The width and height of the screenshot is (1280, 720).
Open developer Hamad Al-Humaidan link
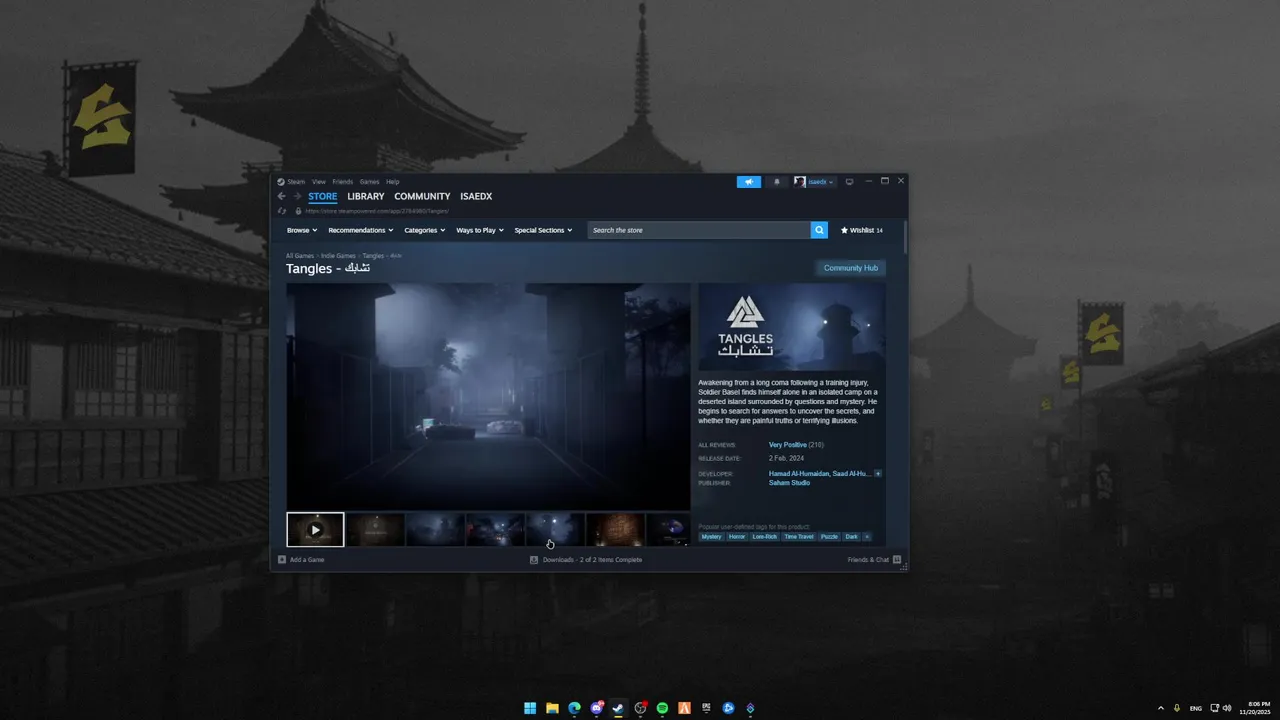click(x=798, y=473)
